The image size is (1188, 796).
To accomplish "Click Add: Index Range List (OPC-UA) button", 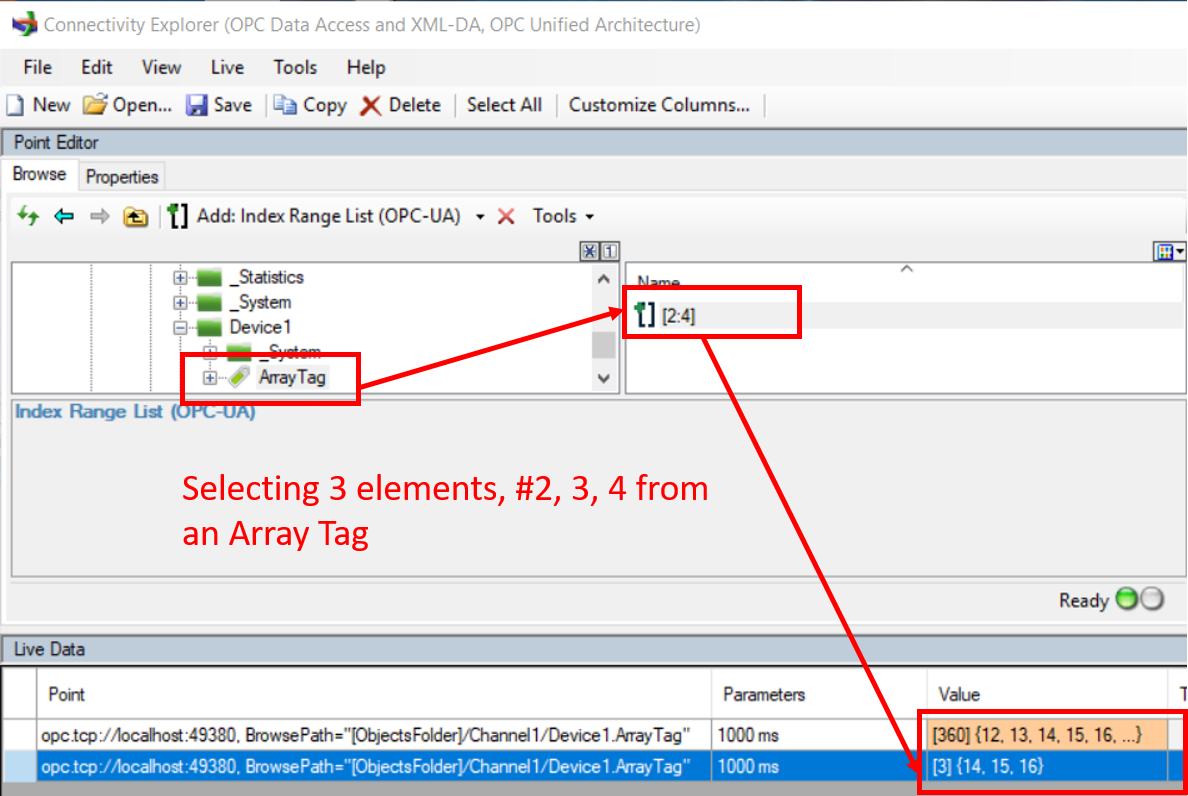I will coord(314,217).
